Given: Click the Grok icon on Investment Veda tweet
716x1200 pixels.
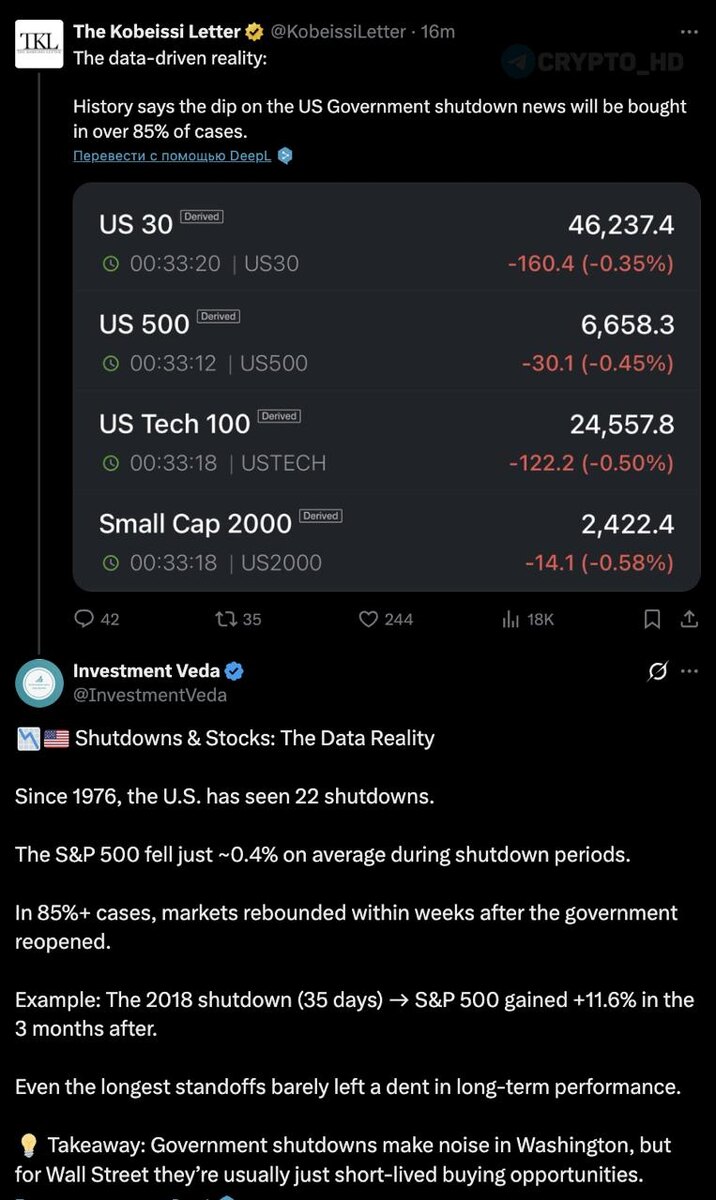Looking at the screenshot, I should pos(657,671).
